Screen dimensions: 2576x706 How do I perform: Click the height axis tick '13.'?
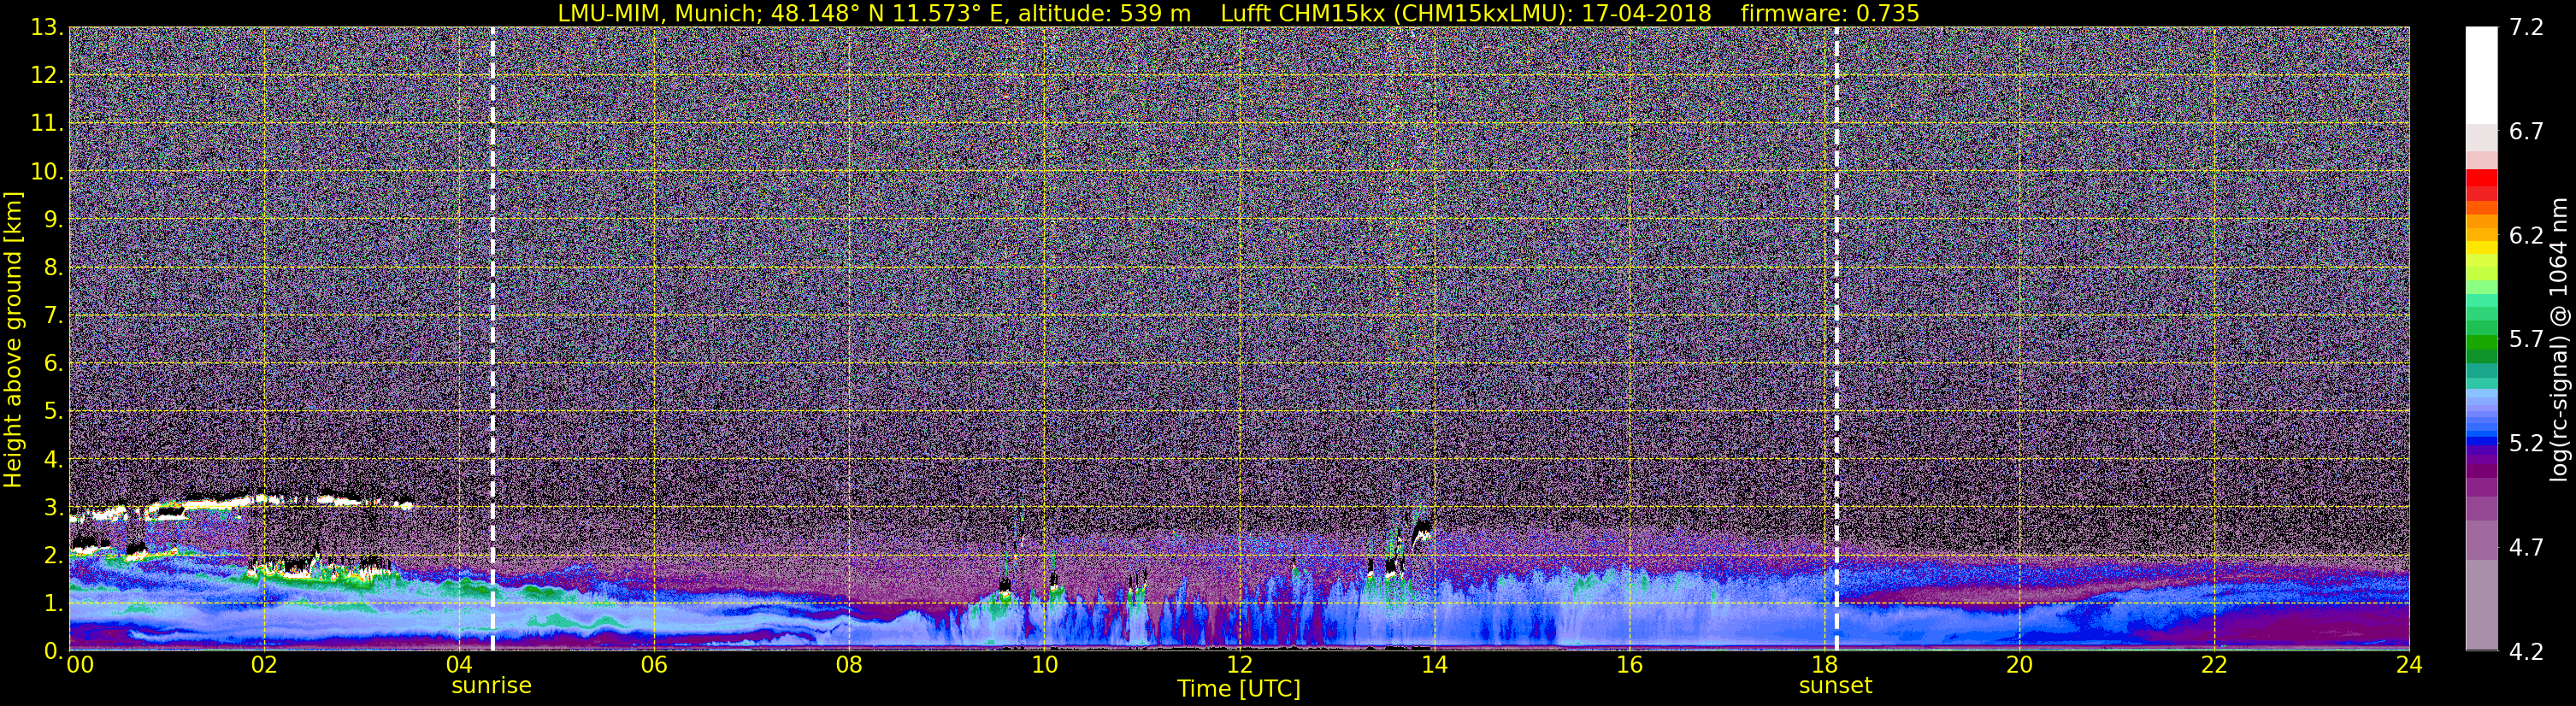click(47, 27)
